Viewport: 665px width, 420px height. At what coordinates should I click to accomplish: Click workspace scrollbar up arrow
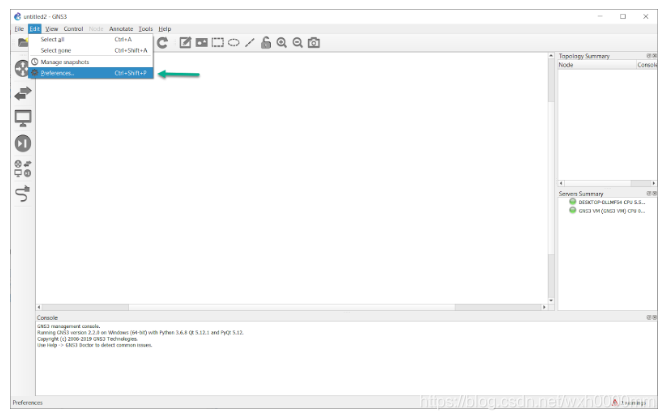[x=551, y=56]
